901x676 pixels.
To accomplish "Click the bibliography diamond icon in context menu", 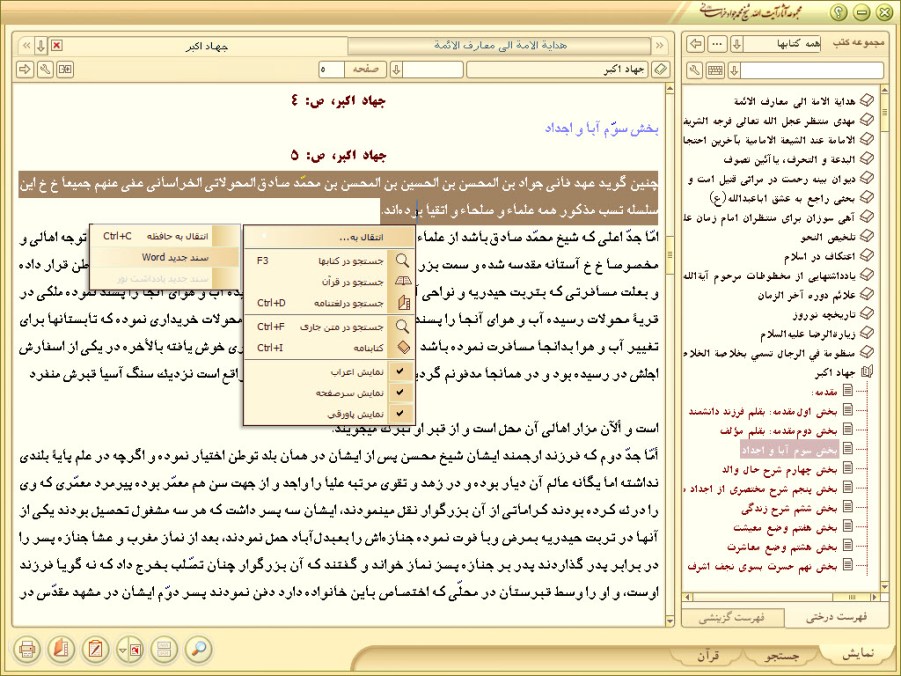I will tap(403, 348).
